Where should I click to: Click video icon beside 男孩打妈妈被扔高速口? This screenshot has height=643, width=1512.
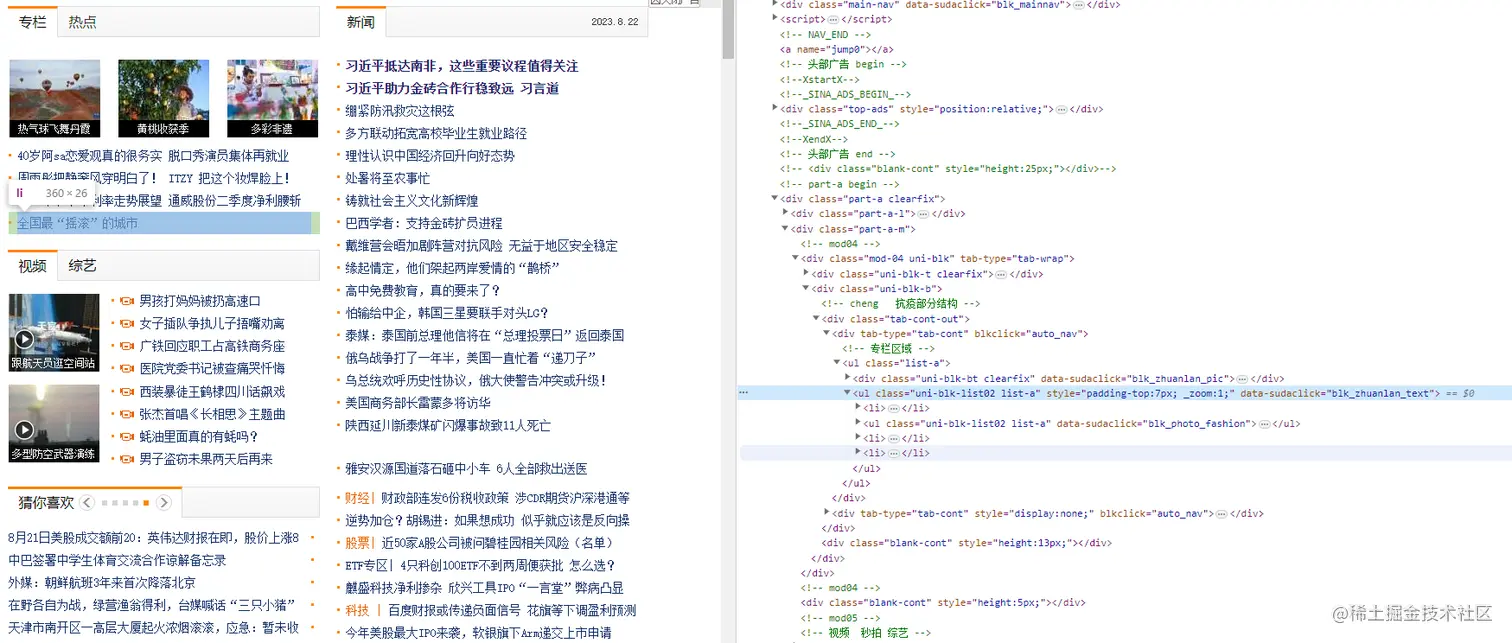pos(127,301)
